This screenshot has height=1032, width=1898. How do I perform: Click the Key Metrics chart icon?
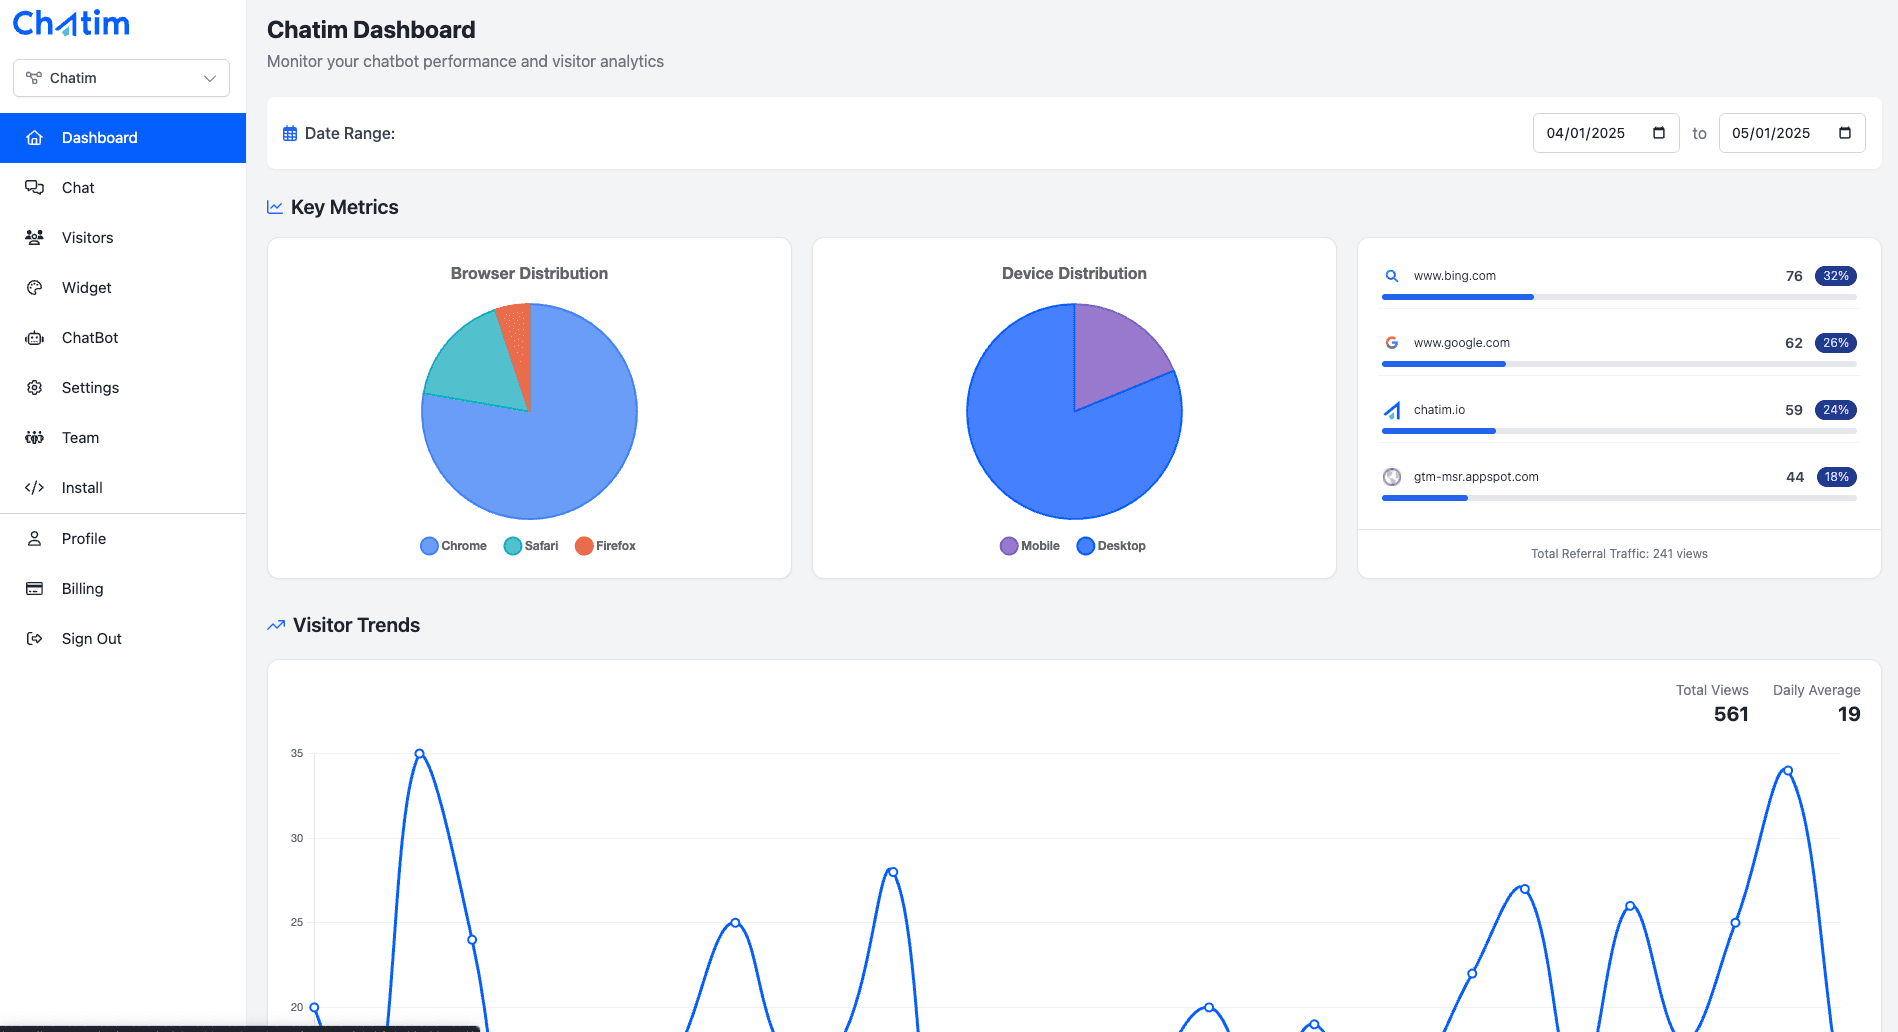[274, 206]
